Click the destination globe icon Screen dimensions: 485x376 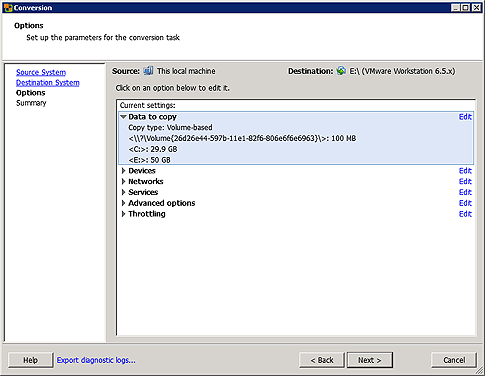click(x=341, y=71)
